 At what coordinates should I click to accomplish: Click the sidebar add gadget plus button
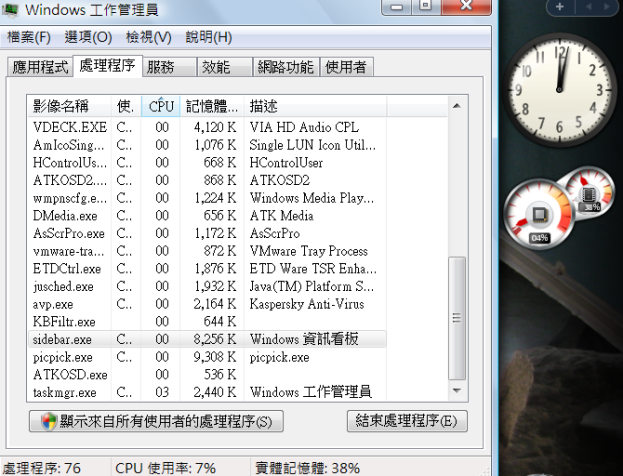[560, 6]
